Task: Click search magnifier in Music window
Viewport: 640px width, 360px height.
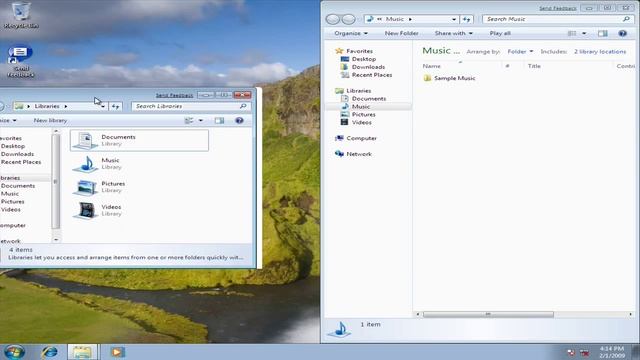Action: [626, 19]
